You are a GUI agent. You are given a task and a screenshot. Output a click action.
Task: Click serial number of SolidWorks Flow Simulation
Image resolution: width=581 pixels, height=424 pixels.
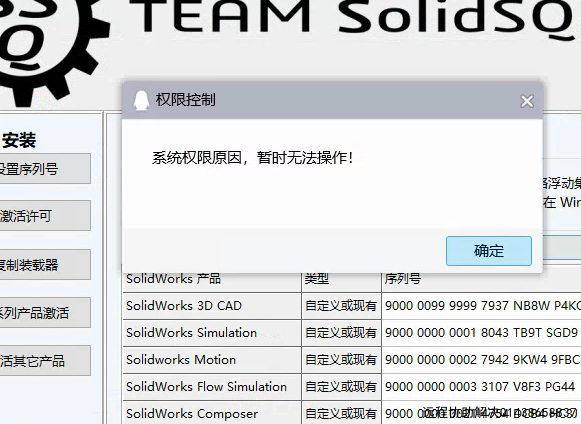click(481, 387)
